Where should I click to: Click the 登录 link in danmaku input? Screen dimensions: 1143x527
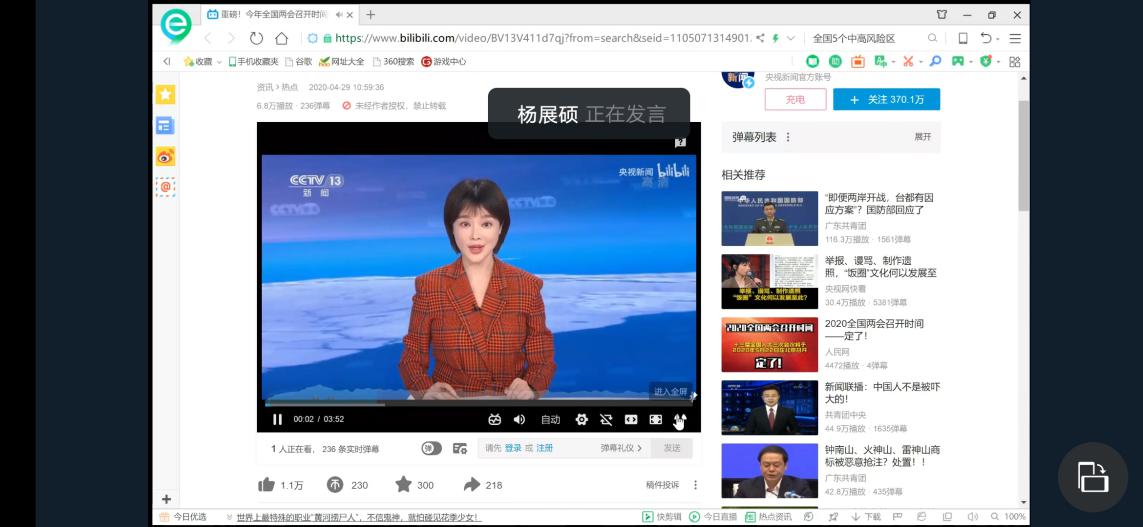(x=513, y=448)
